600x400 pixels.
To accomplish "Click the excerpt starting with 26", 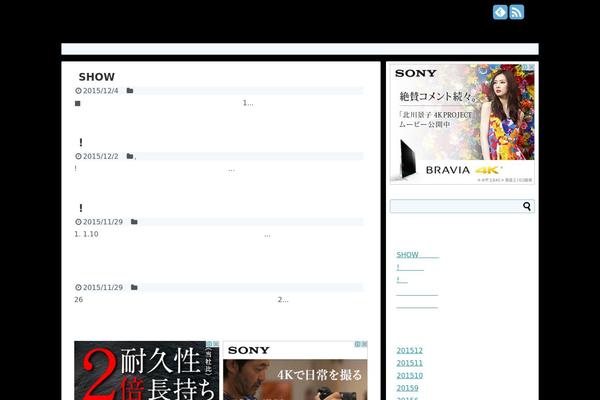I will tap(181, 300).
